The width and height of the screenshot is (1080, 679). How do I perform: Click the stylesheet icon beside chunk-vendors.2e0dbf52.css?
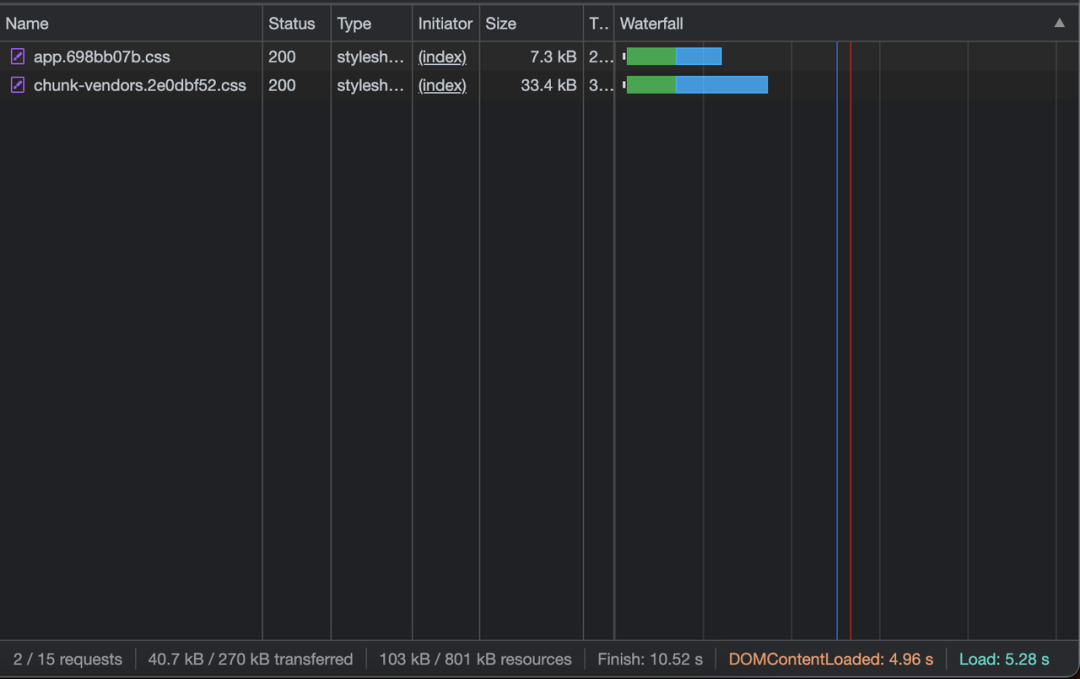point(18,85)
